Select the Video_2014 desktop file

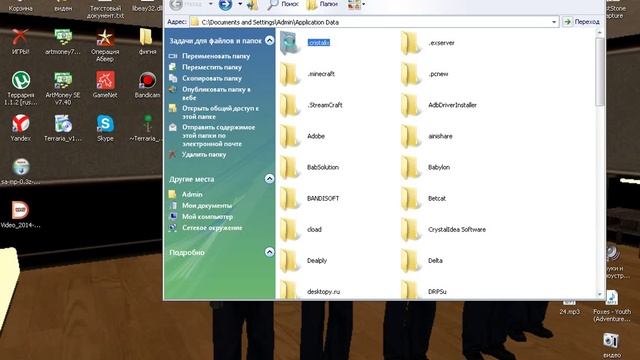[x=20, y=215]
